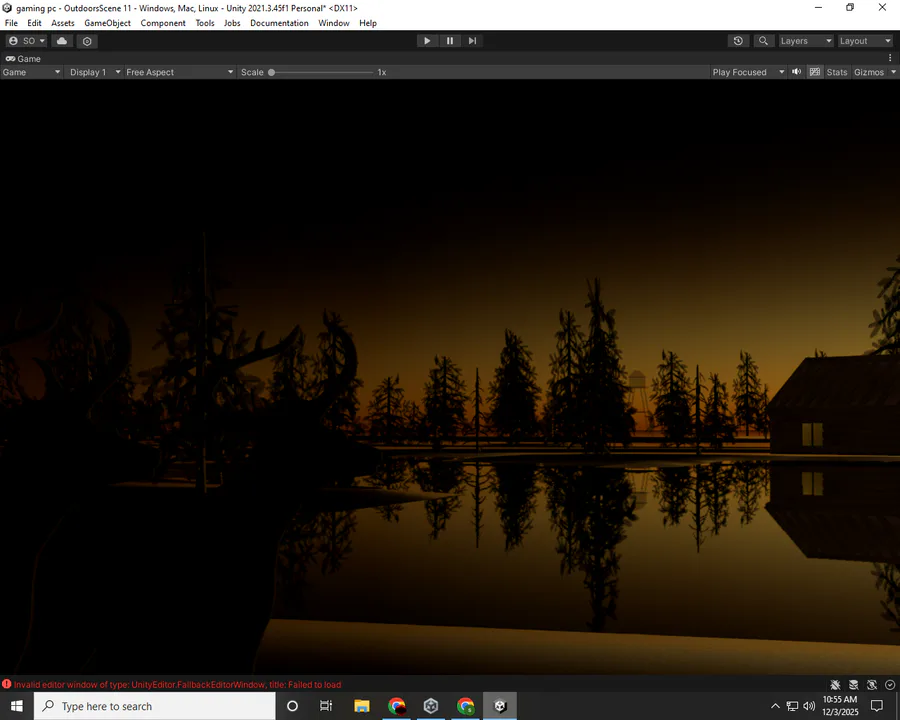
Task: Open the second Chrome icon on taskbar
Action: point(465,706)
